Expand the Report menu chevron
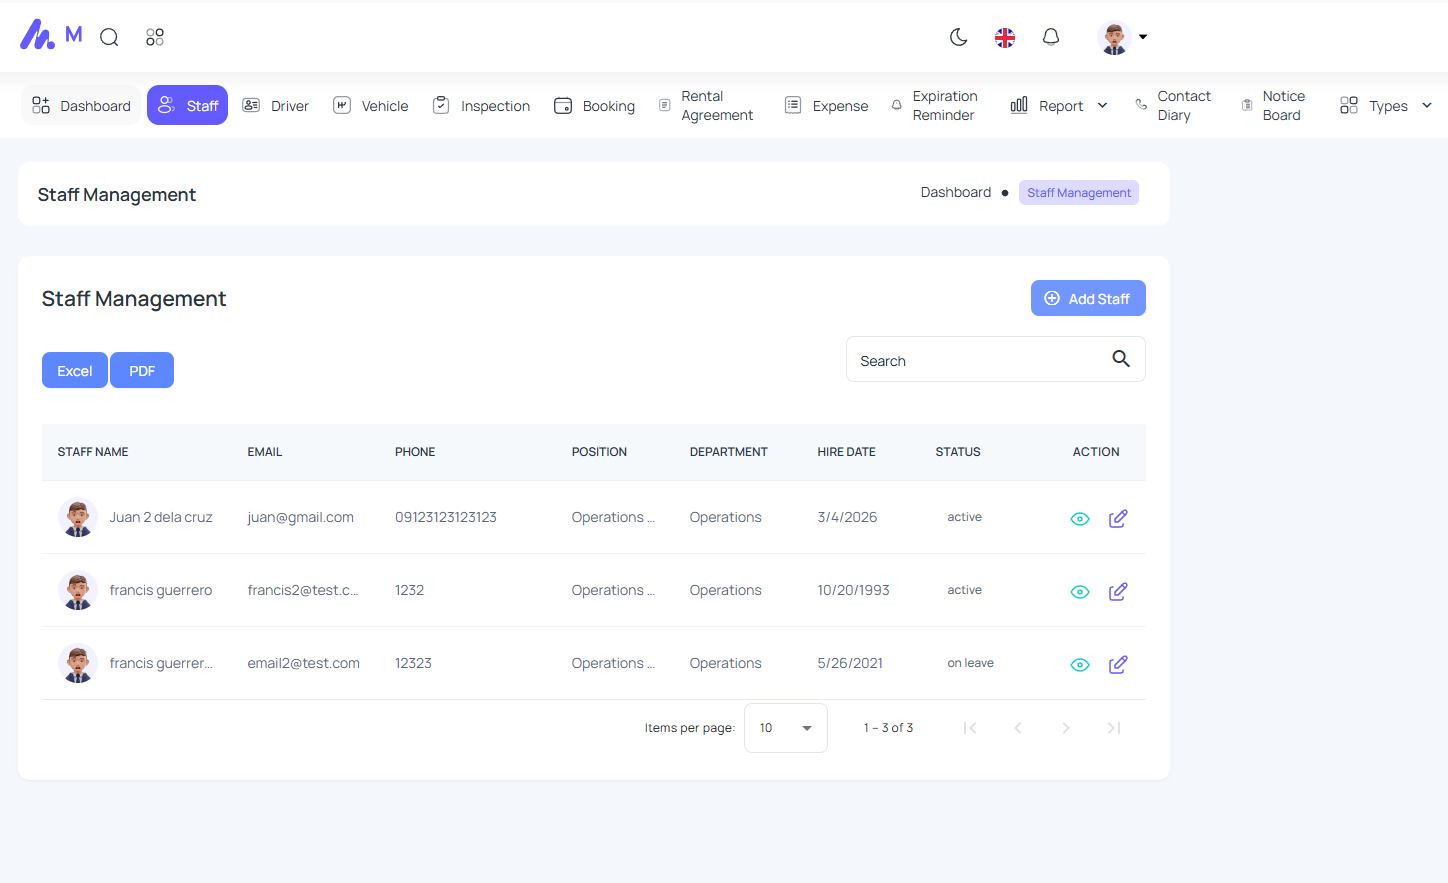The width and height of the screenshot is (1448, 883). point(1102,105)
